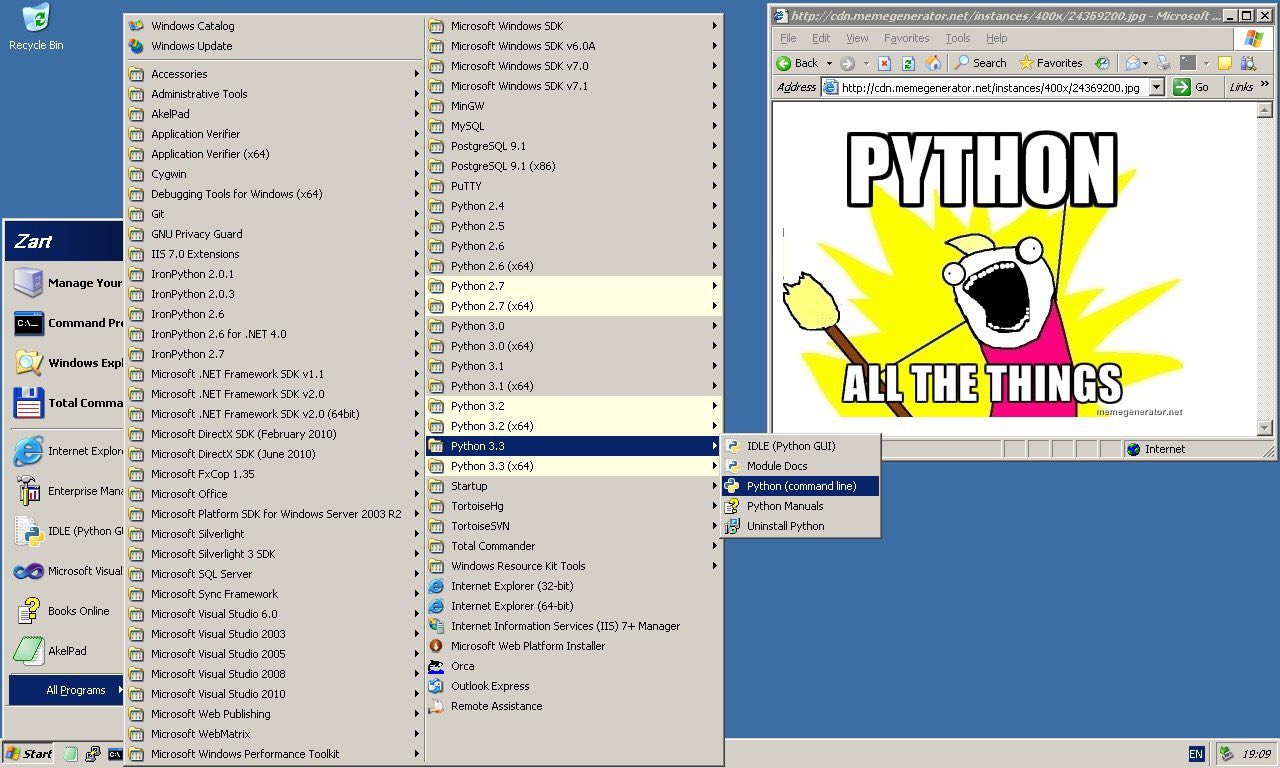
Task: Click the IE Stop button in toolbar
Action: point(884,63)
